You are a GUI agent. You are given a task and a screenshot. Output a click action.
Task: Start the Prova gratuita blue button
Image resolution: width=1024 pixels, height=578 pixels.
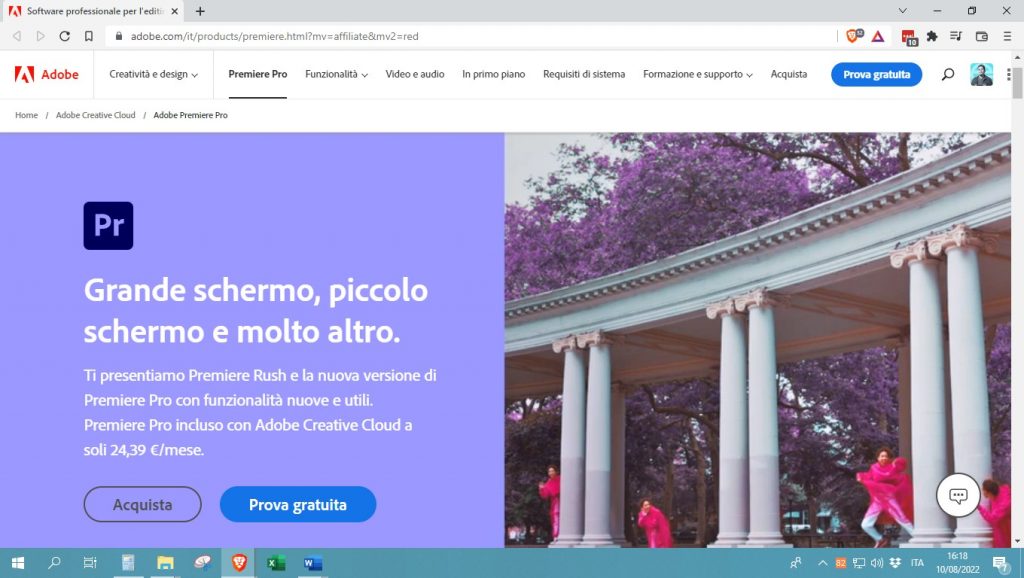(x=298, y=504)
